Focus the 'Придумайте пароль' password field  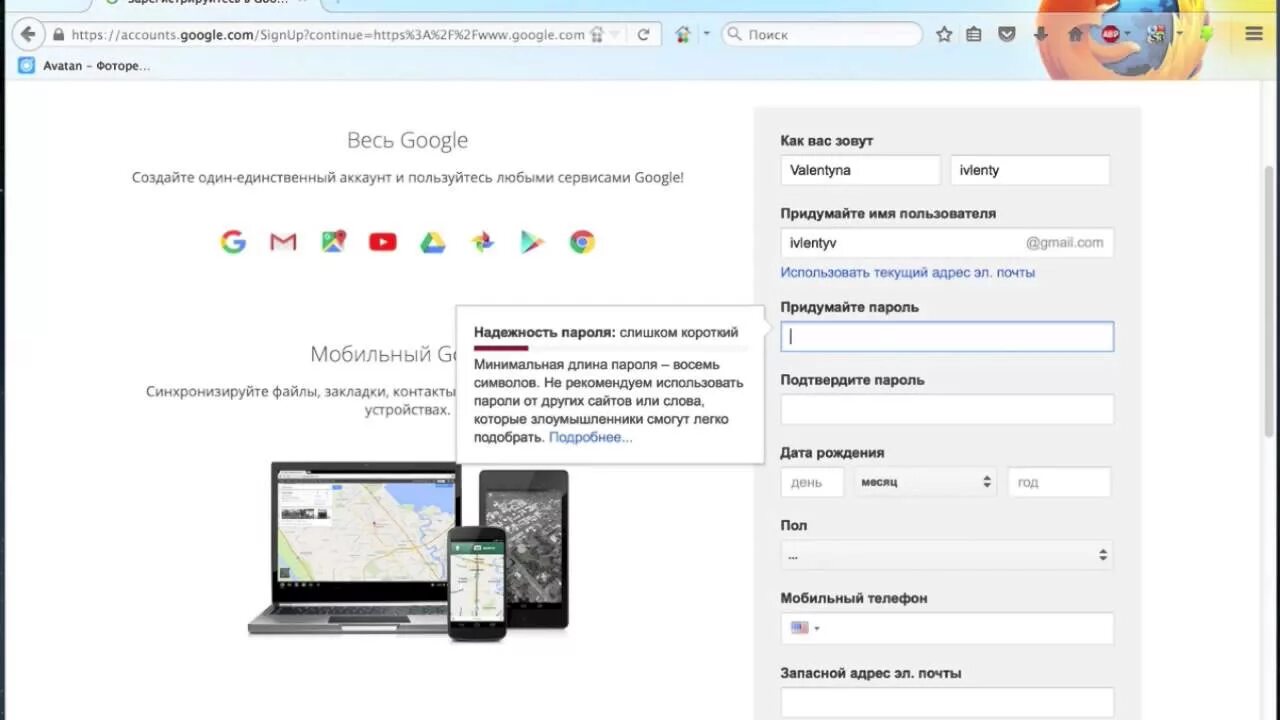point(947,336)
